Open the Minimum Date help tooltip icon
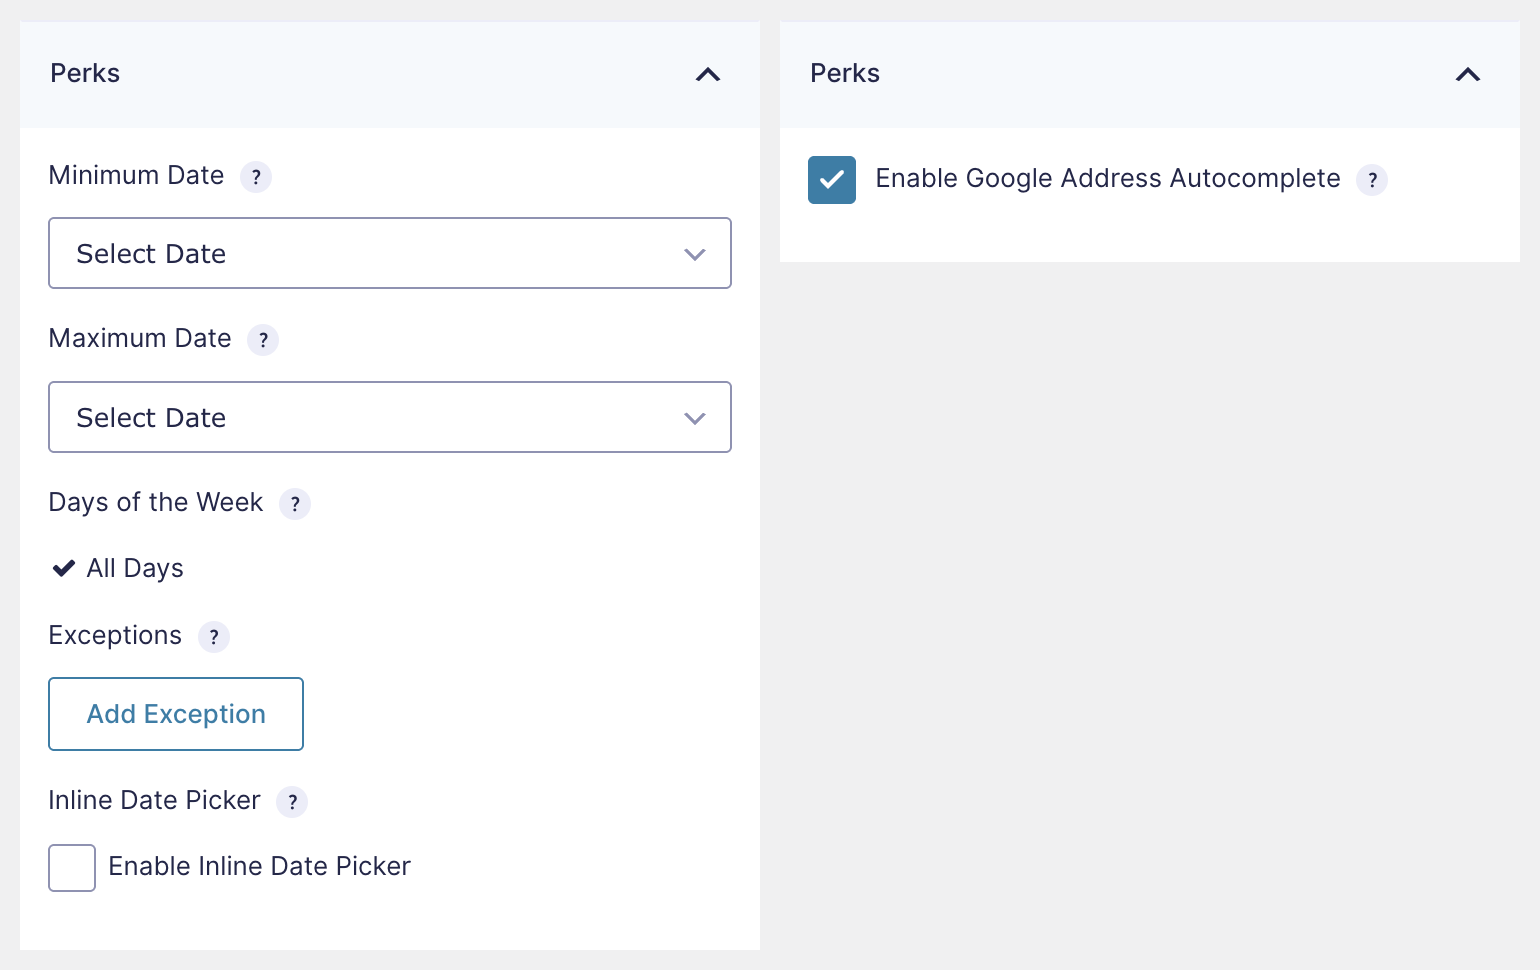 256,177
